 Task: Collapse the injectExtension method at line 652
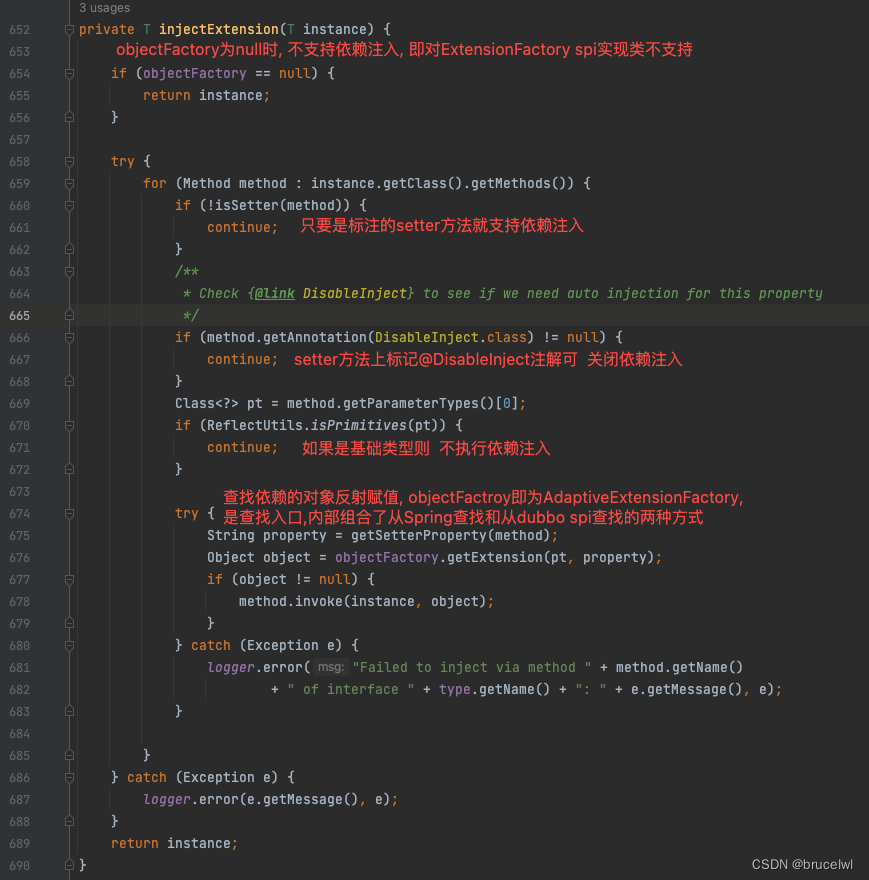[x=69, y=30]
